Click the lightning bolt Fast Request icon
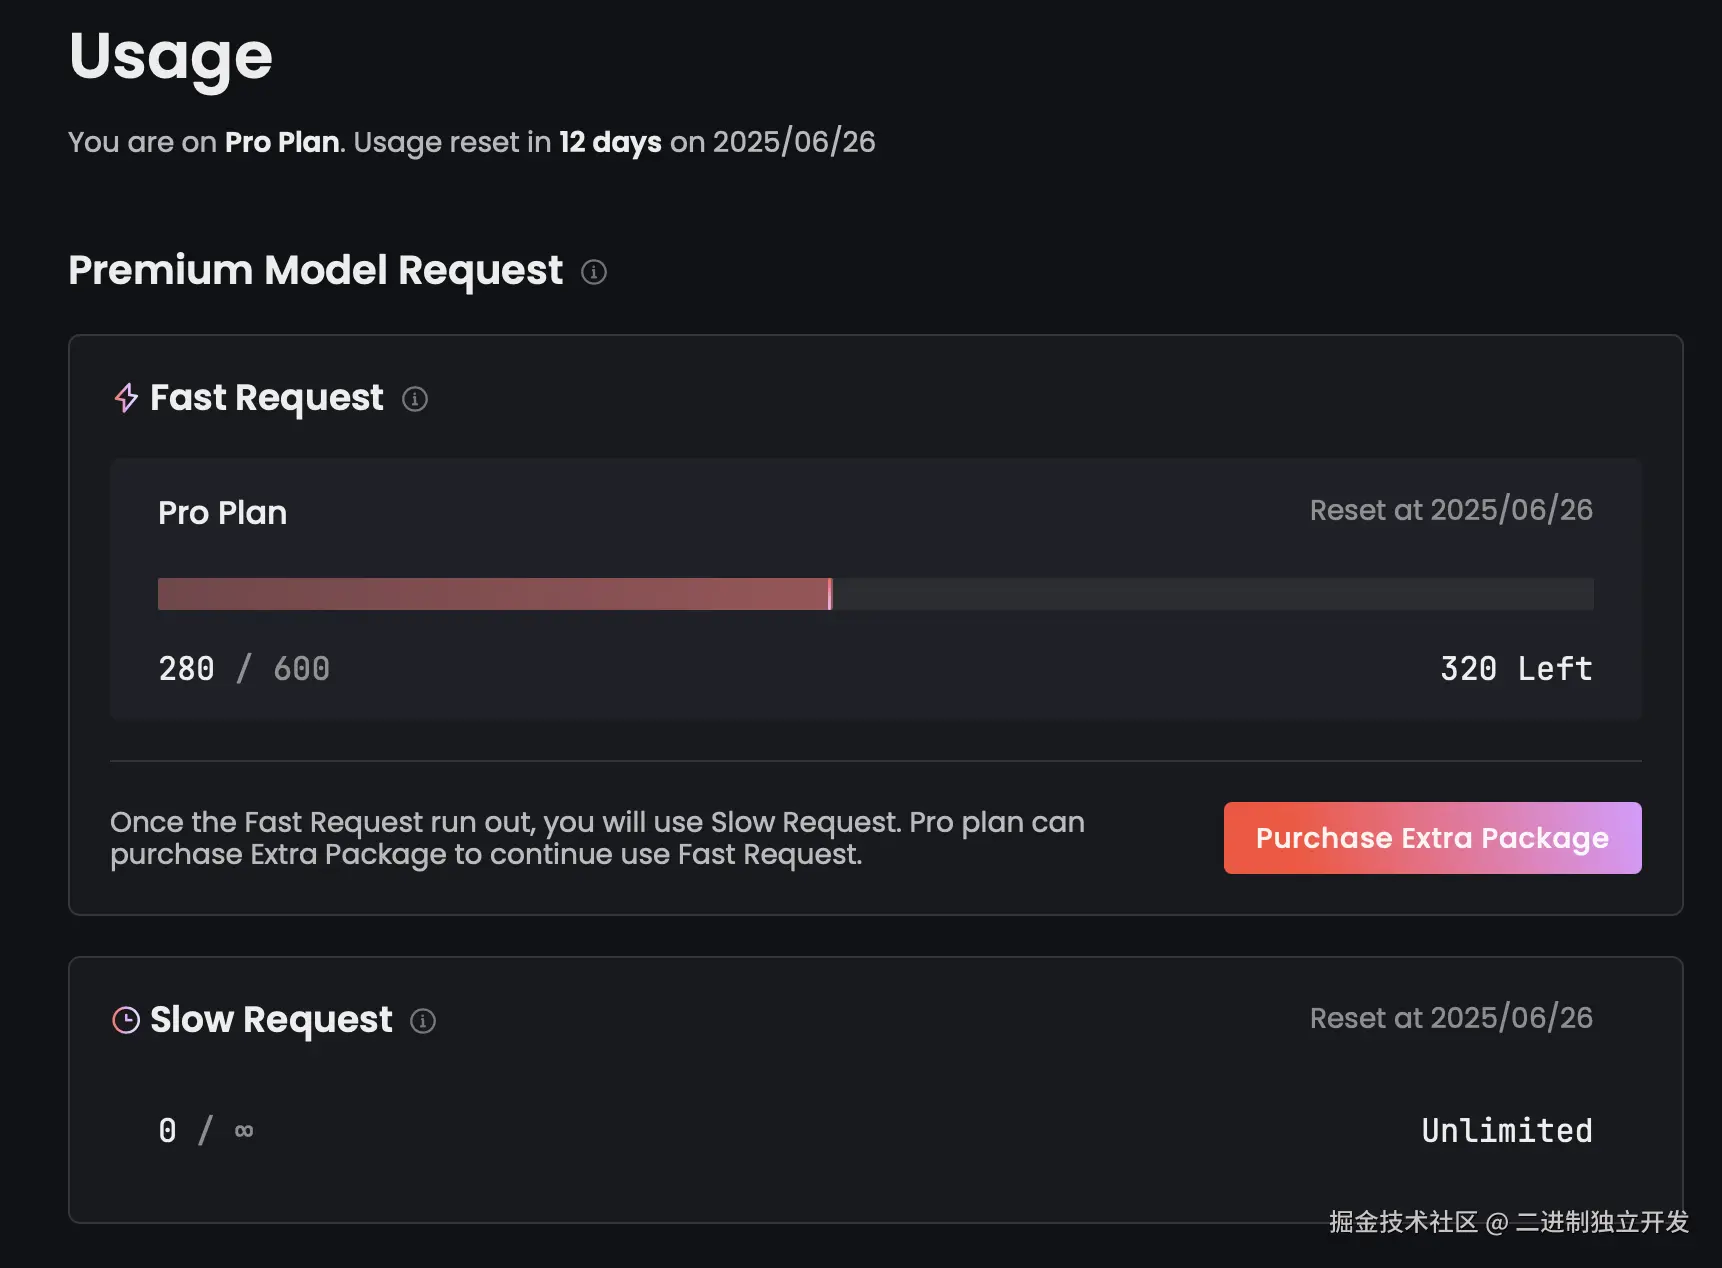Screen dimensions: 1722x1268 [126, 398]
